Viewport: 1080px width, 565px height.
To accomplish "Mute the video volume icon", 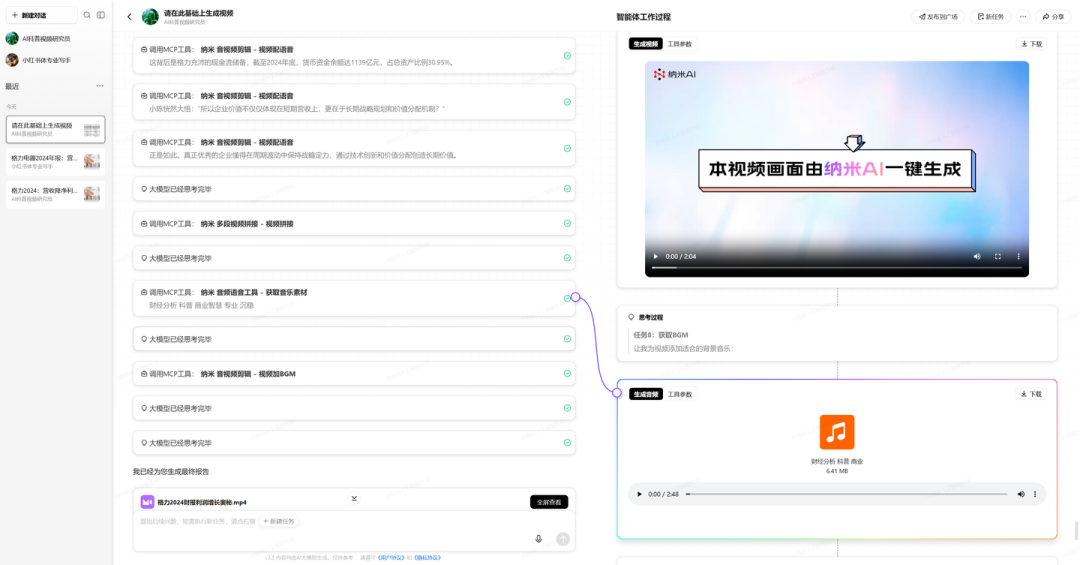I will tap(977, 256).
